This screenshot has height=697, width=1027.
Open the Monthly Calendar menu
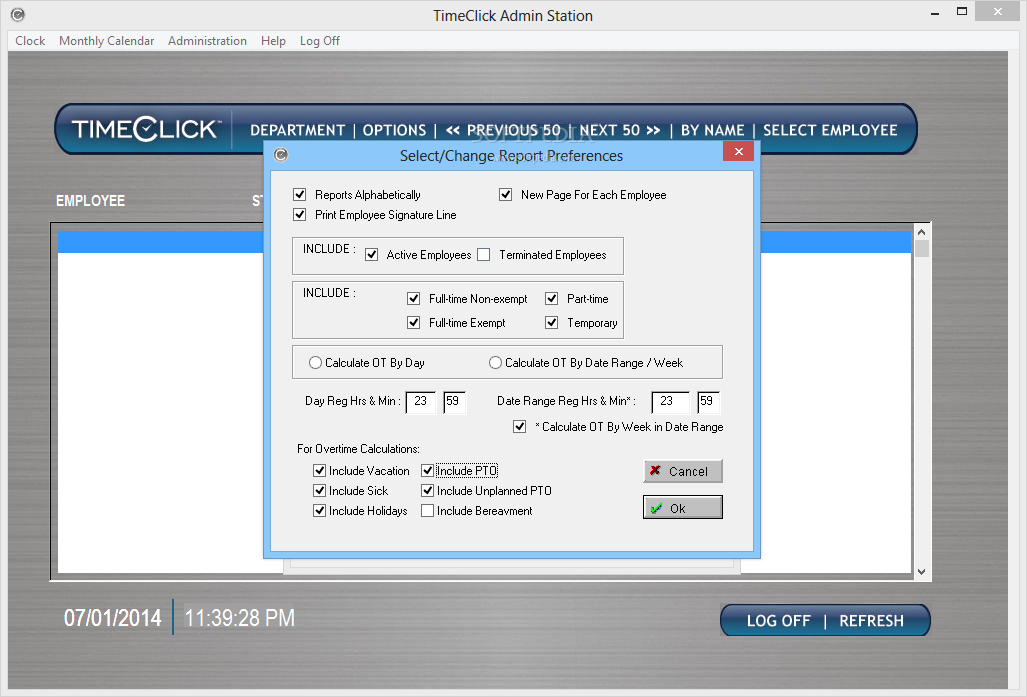coord(106,41)
